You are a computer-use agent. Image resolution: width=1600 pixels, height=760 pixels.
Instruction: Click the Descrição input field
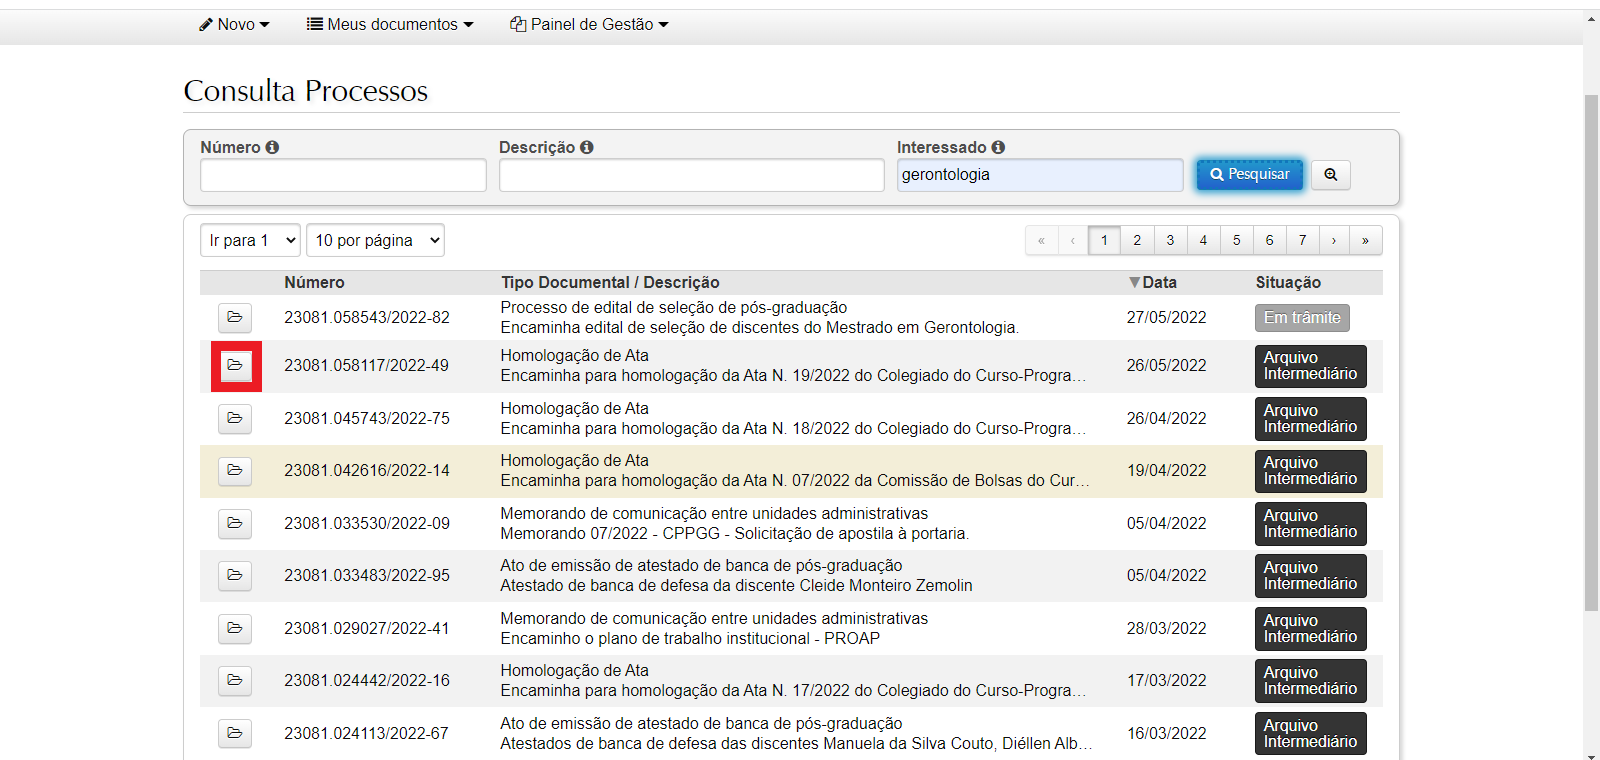[691, 175]
